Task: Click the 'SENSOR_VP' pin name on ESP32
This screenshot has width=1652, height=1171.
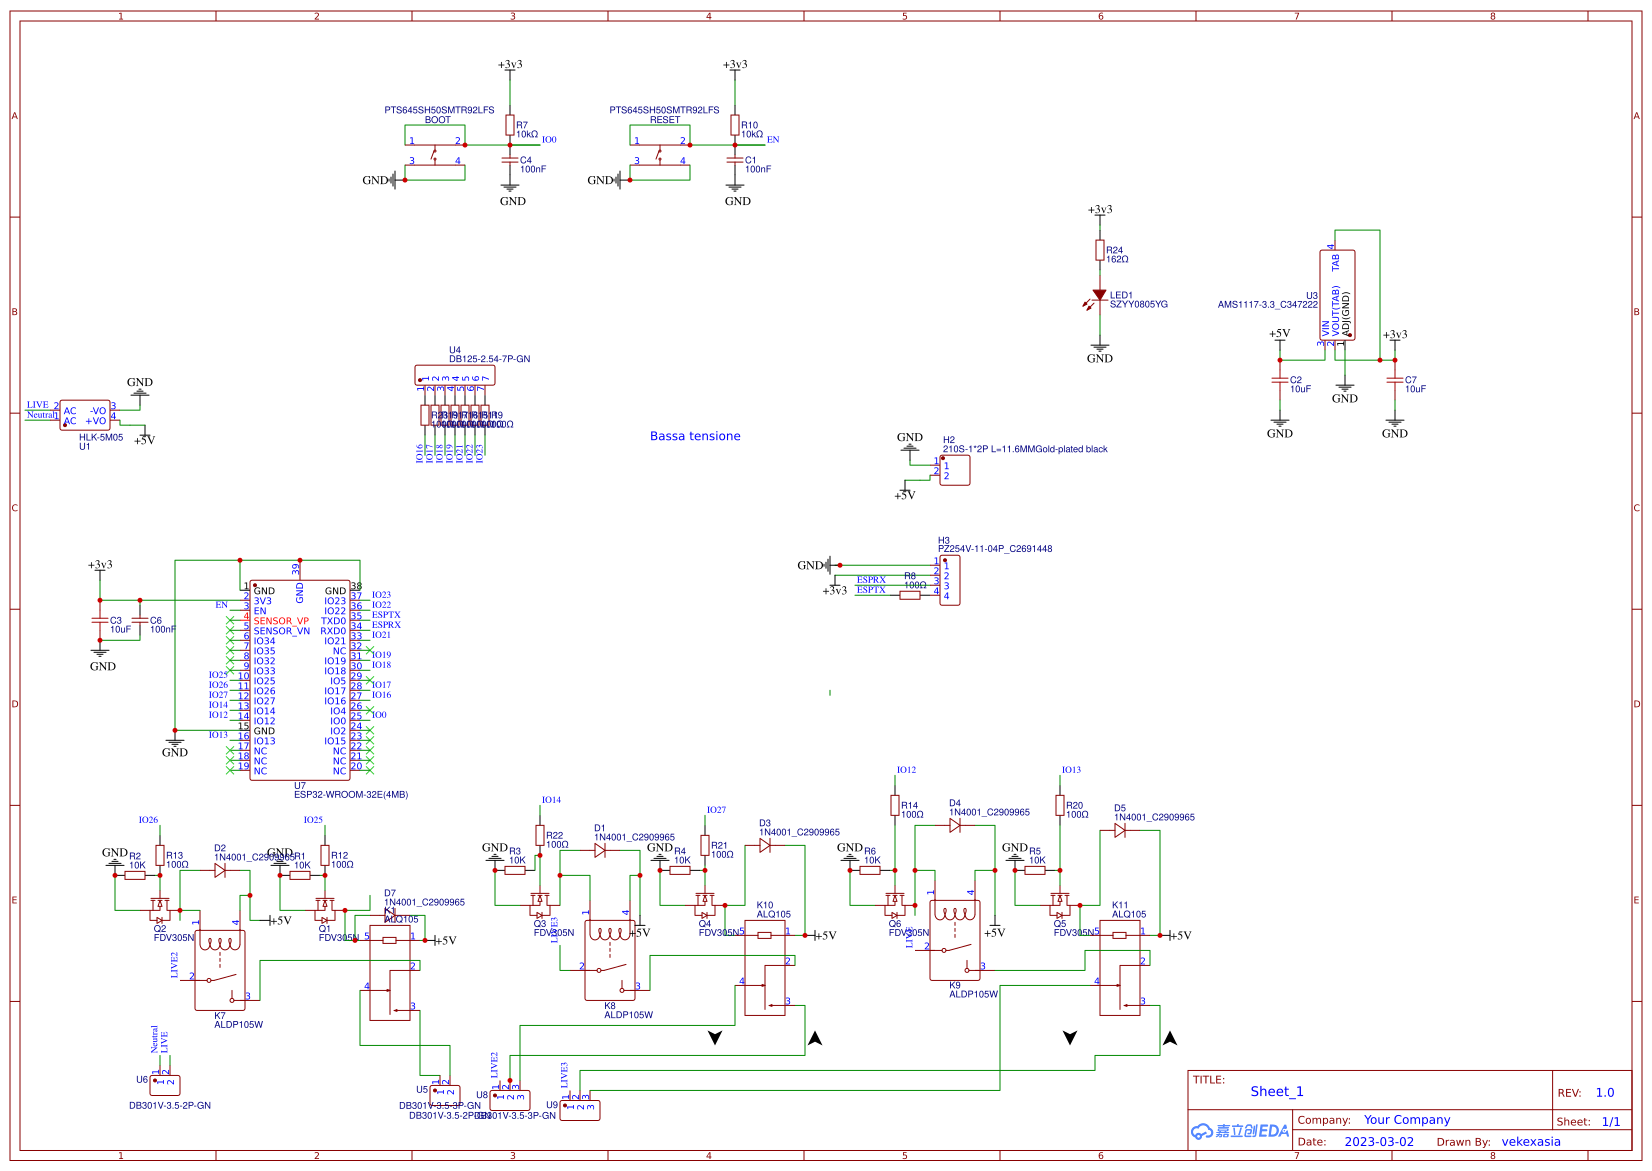Action: 281,621
